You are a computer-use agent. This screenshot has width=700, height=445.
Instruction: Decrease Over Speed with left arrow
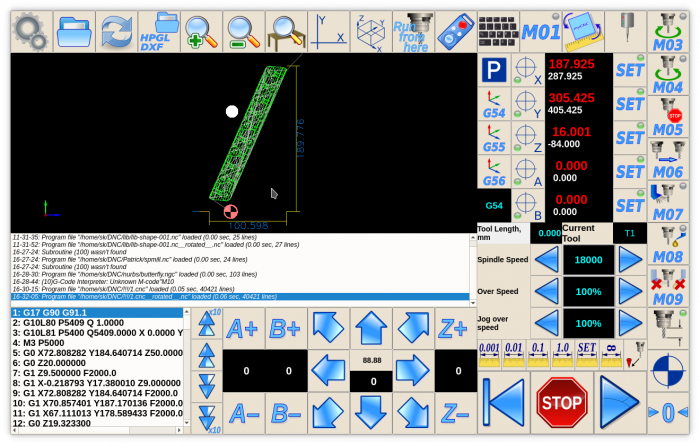click(546, 293)
